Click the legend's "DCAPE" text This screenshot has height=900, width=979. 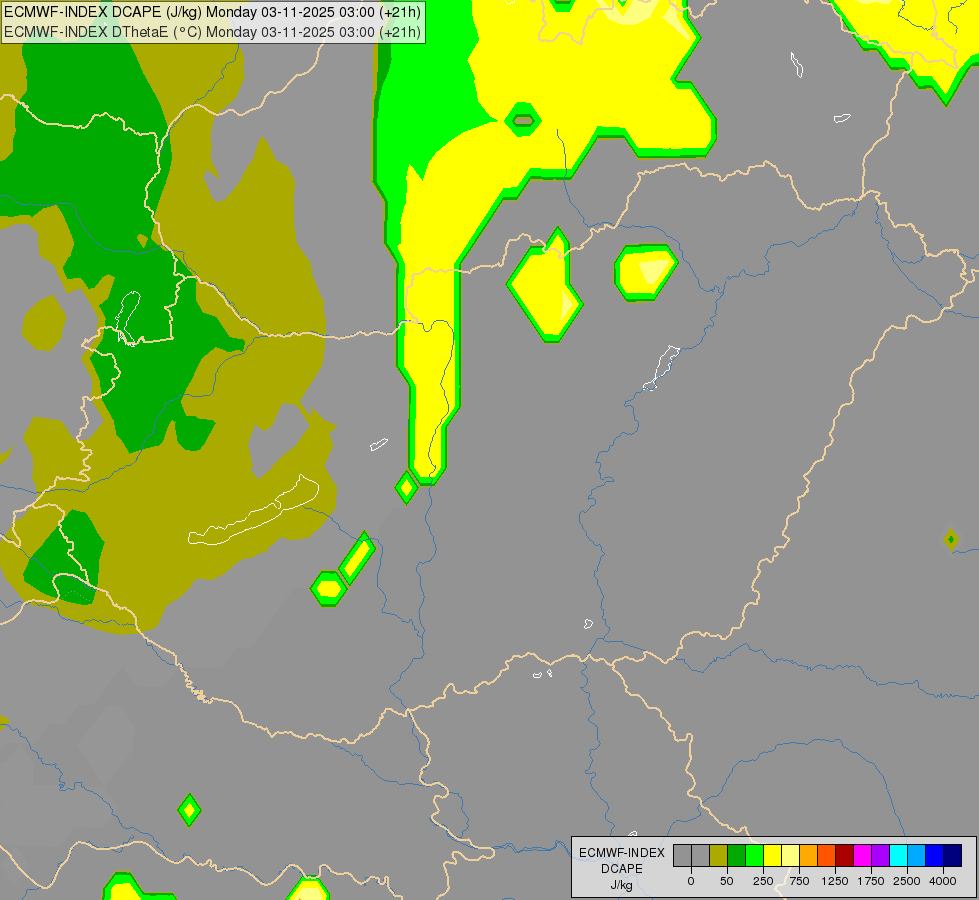pos(622,869)
